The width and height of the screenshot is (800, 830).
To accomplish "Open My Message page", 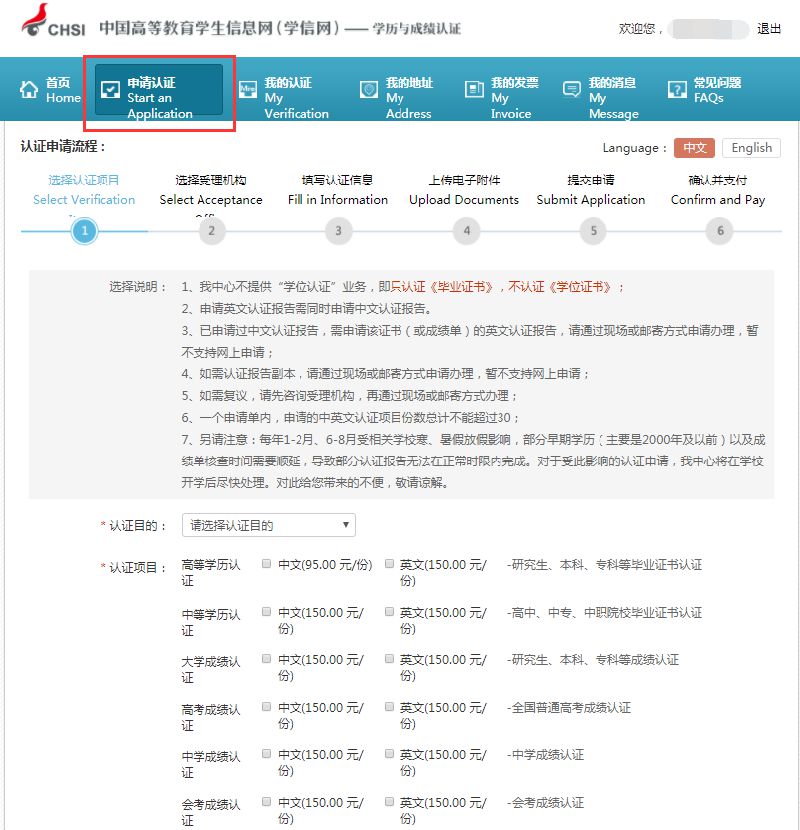I will (x=601, y=97).
